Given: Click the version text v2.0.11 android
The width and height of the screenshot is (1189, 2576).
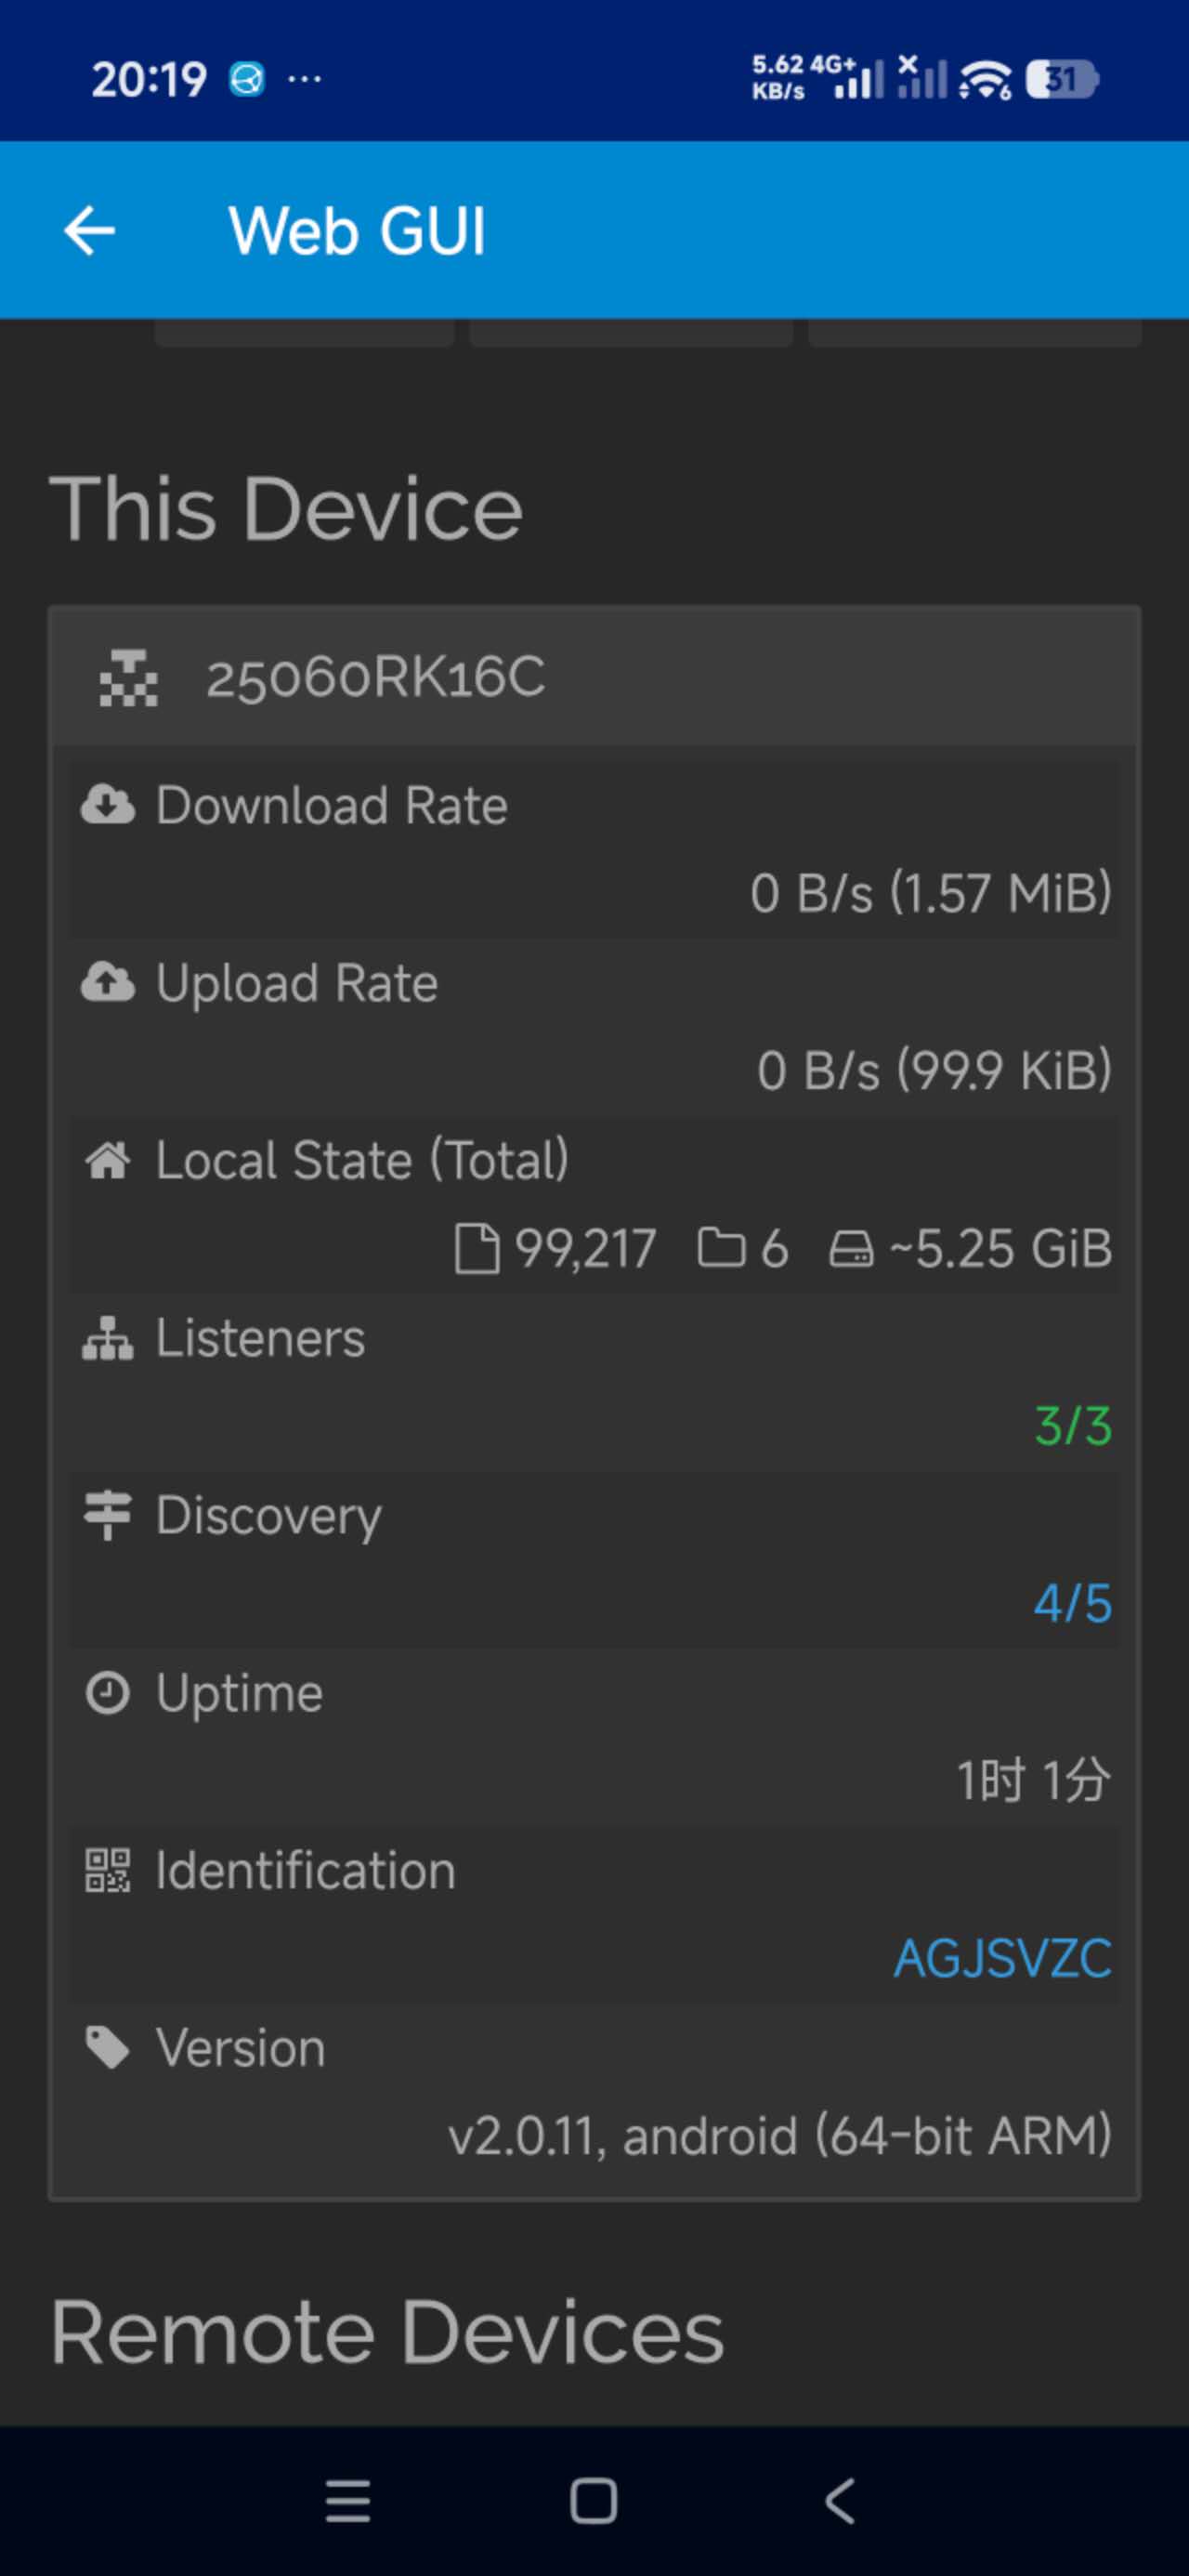Looking at the screenshot, I should [x=779, y=2136].
